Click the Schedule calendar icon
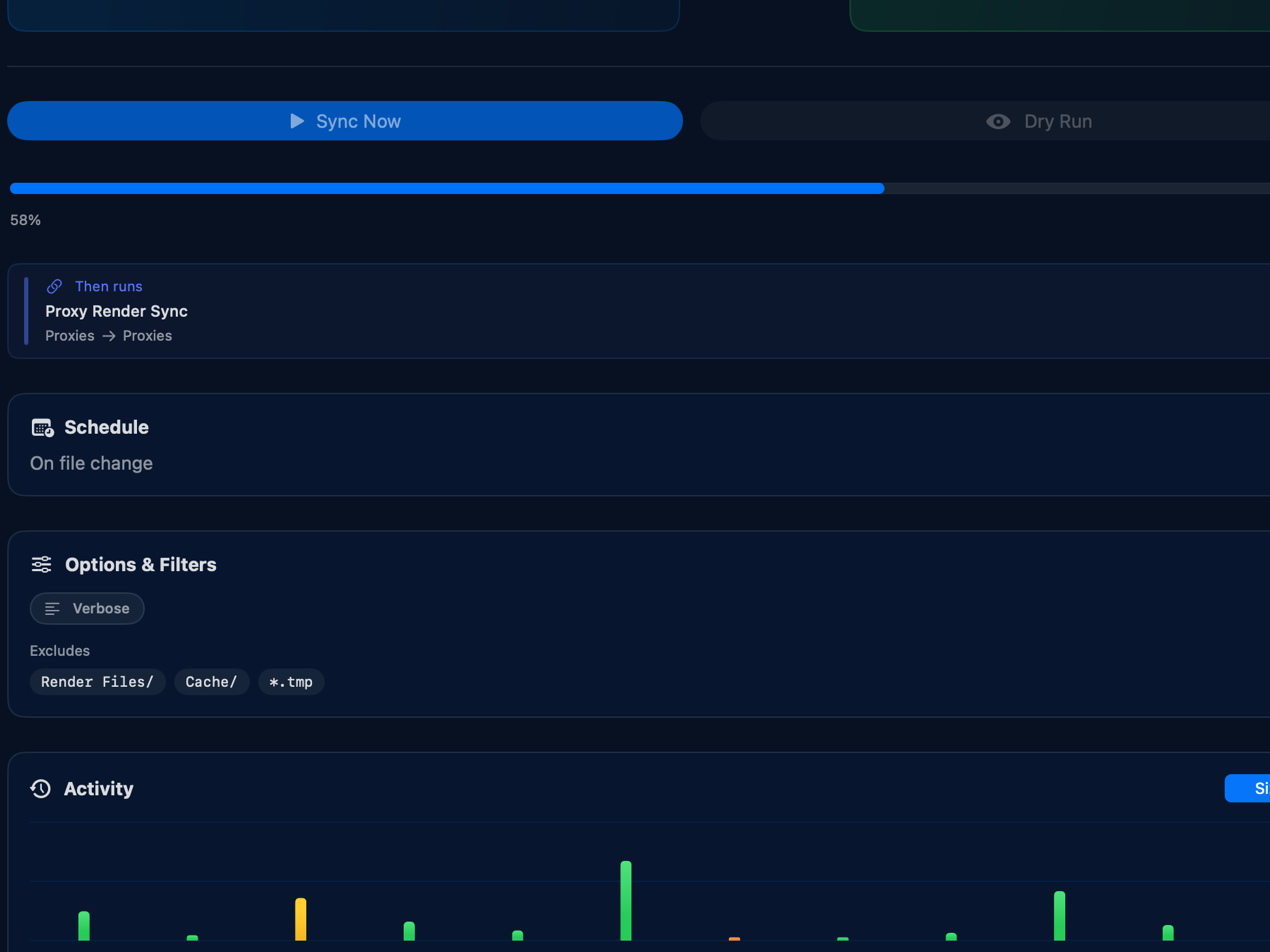The image size is (1270, 952). tap(43, 427)
